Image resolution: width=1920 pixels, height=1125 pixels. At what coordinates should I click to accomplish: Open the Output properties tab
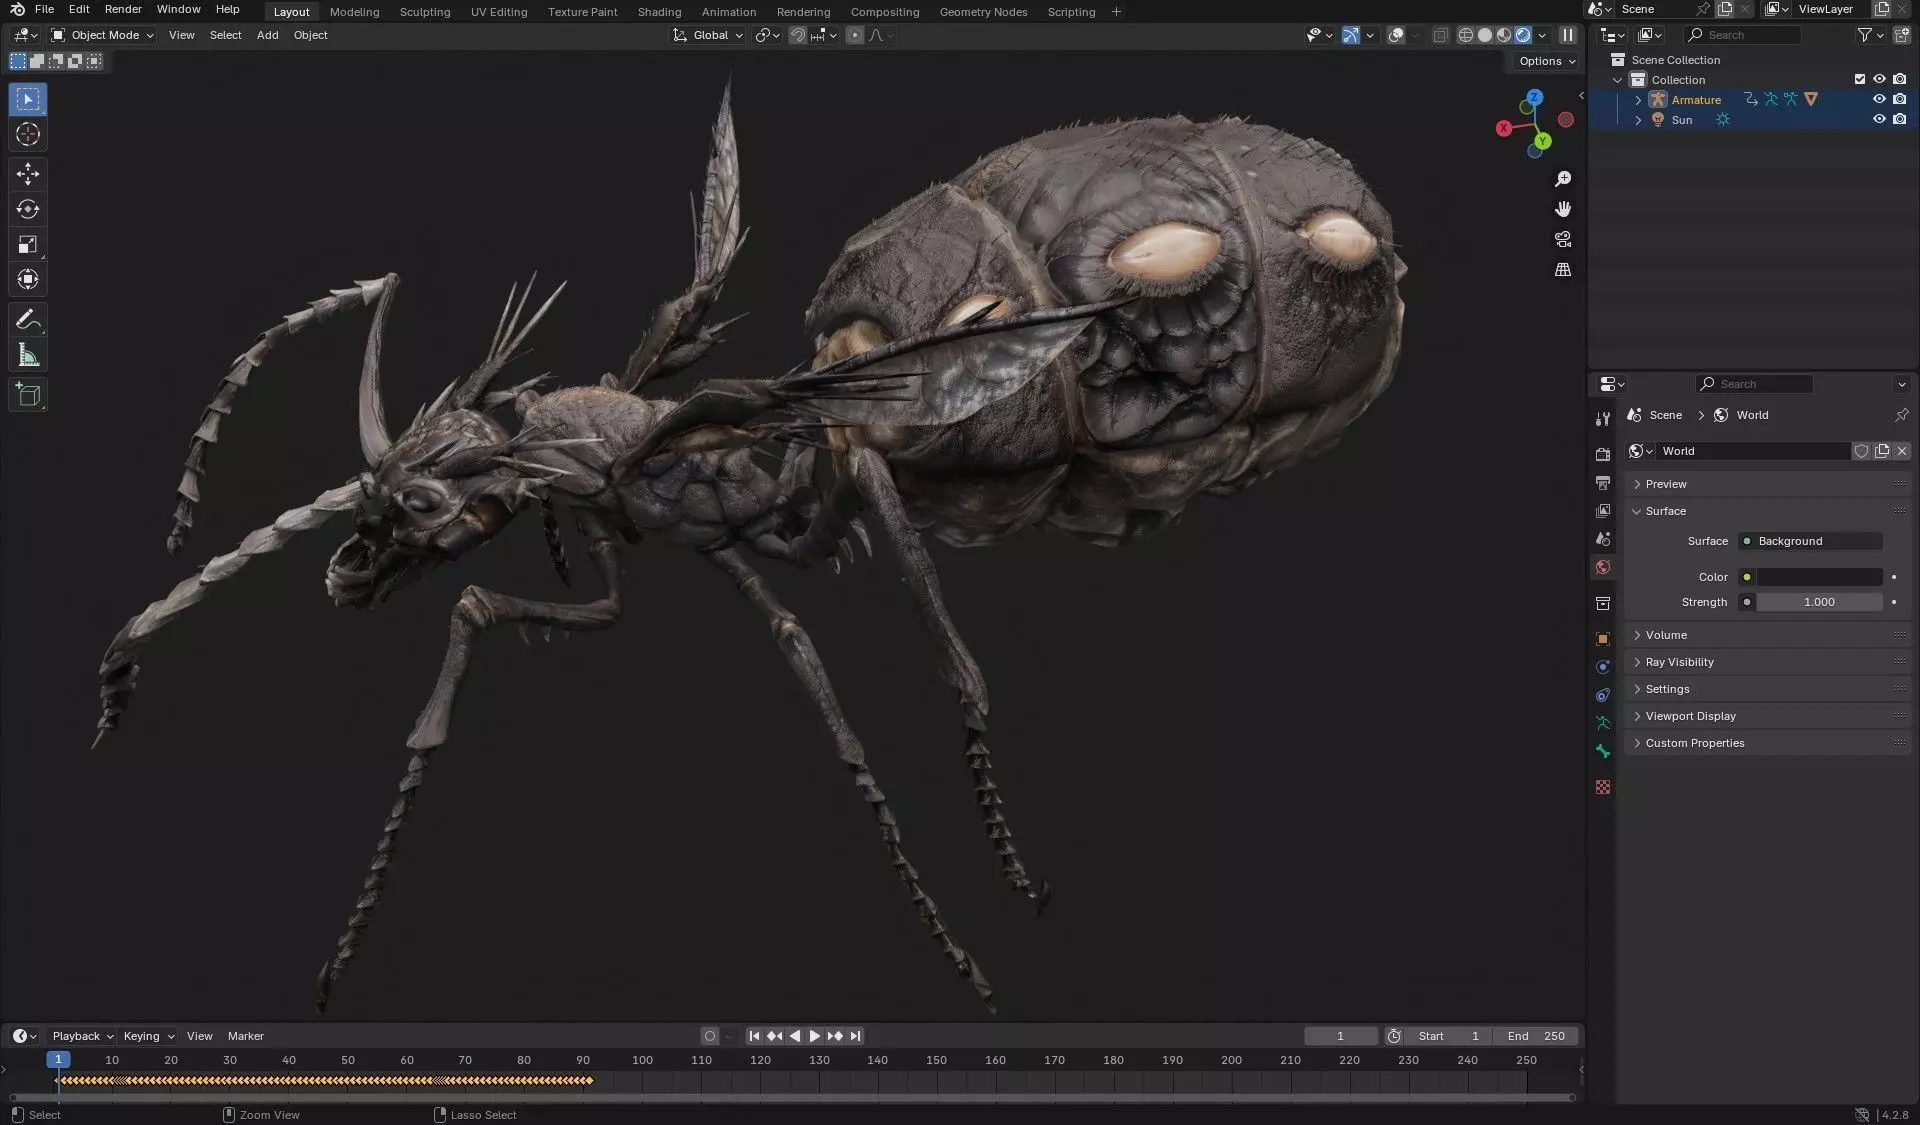point(1603,482)
